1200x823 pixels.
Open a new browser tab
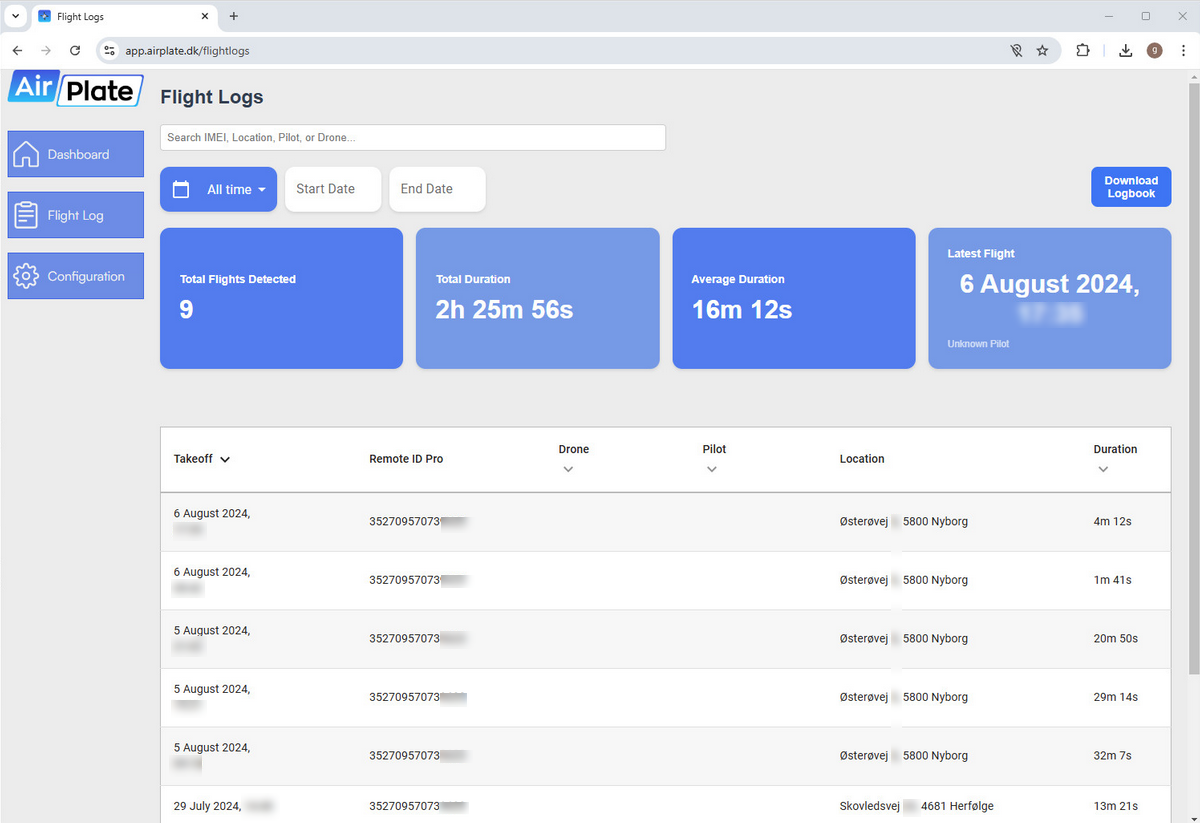pyautogui.click(x=234, y=17)
